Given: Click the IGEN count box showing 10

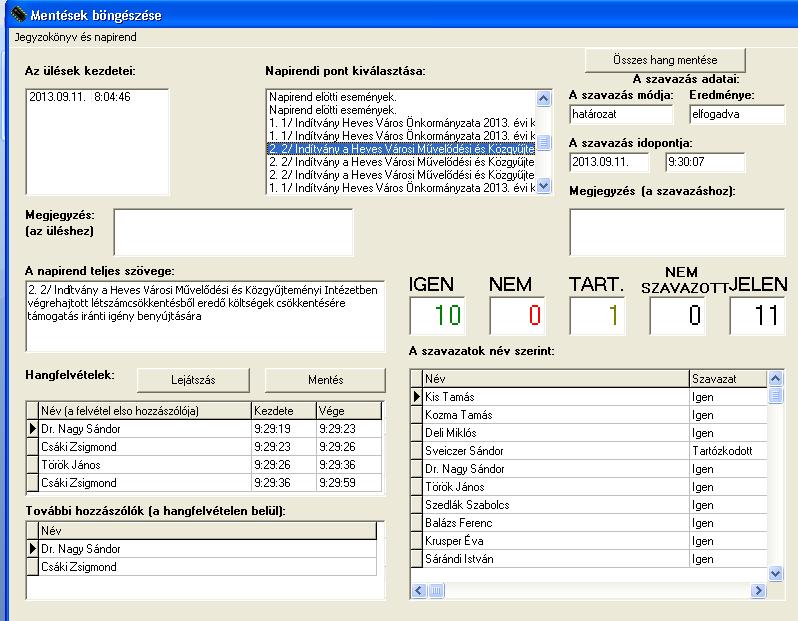Looking at the screenshot, I should click(438, 316).
